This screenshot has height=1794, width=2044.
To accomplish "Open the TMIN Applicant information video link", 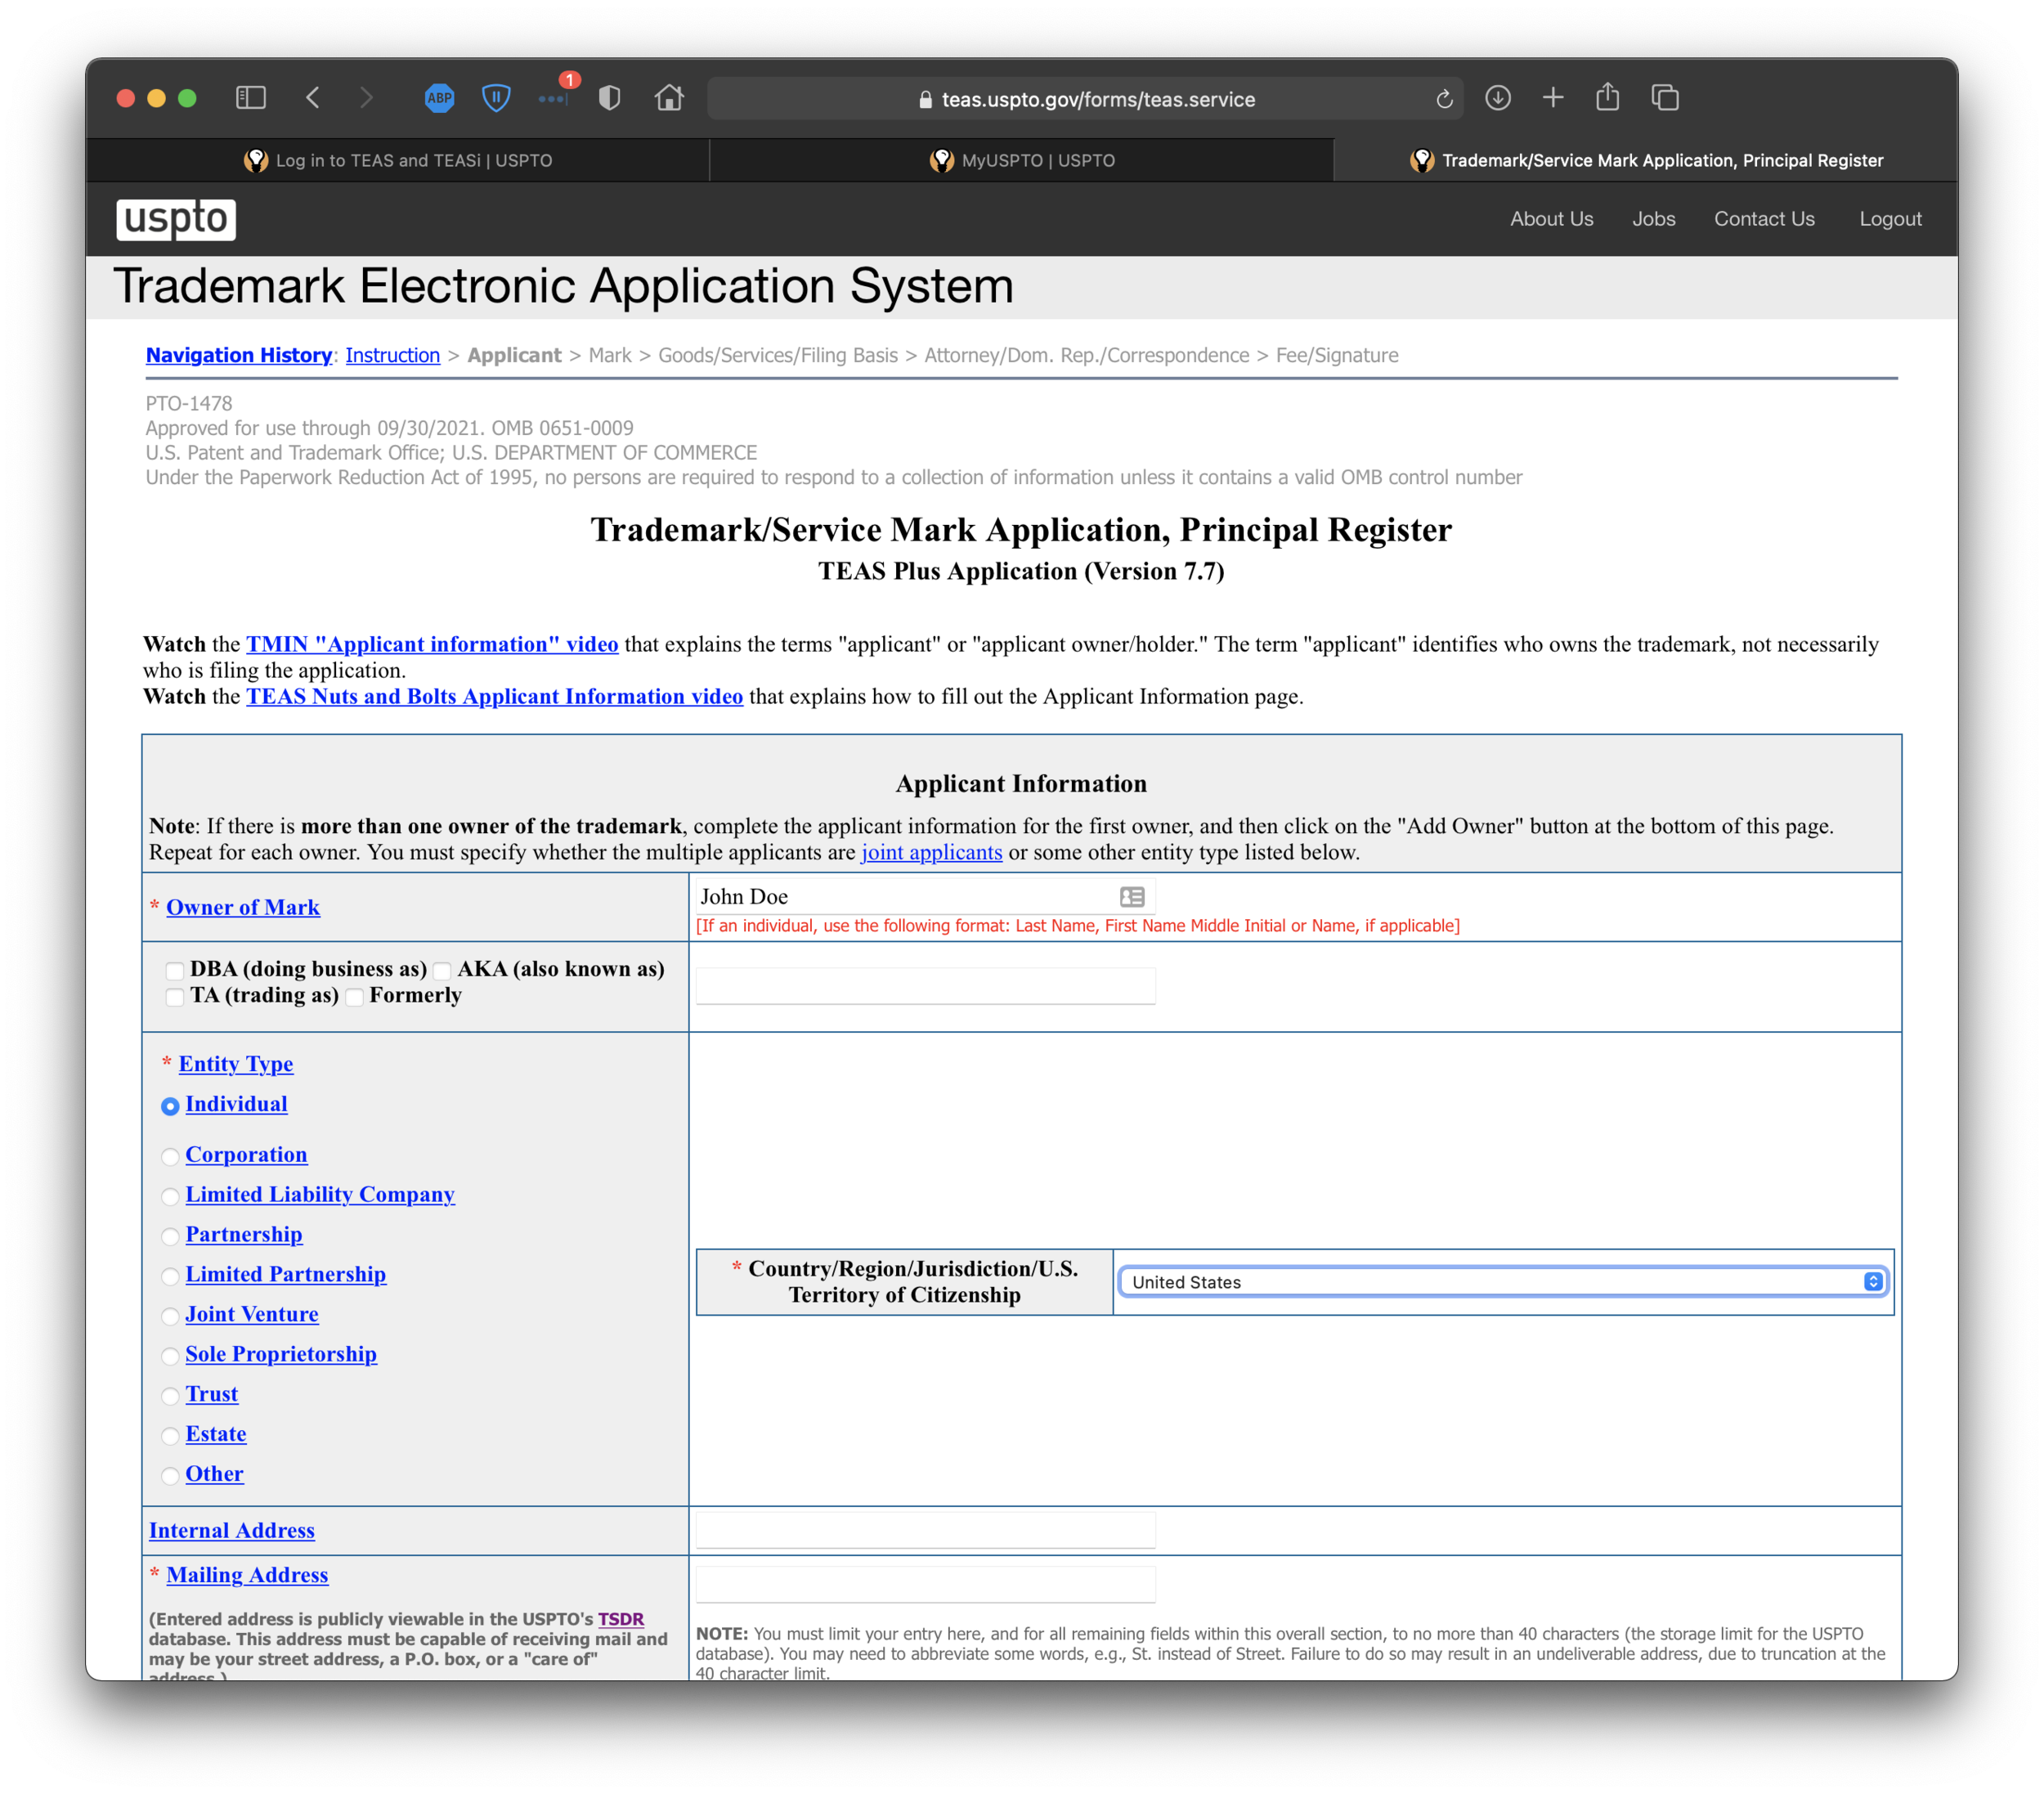I will (432, 644).
